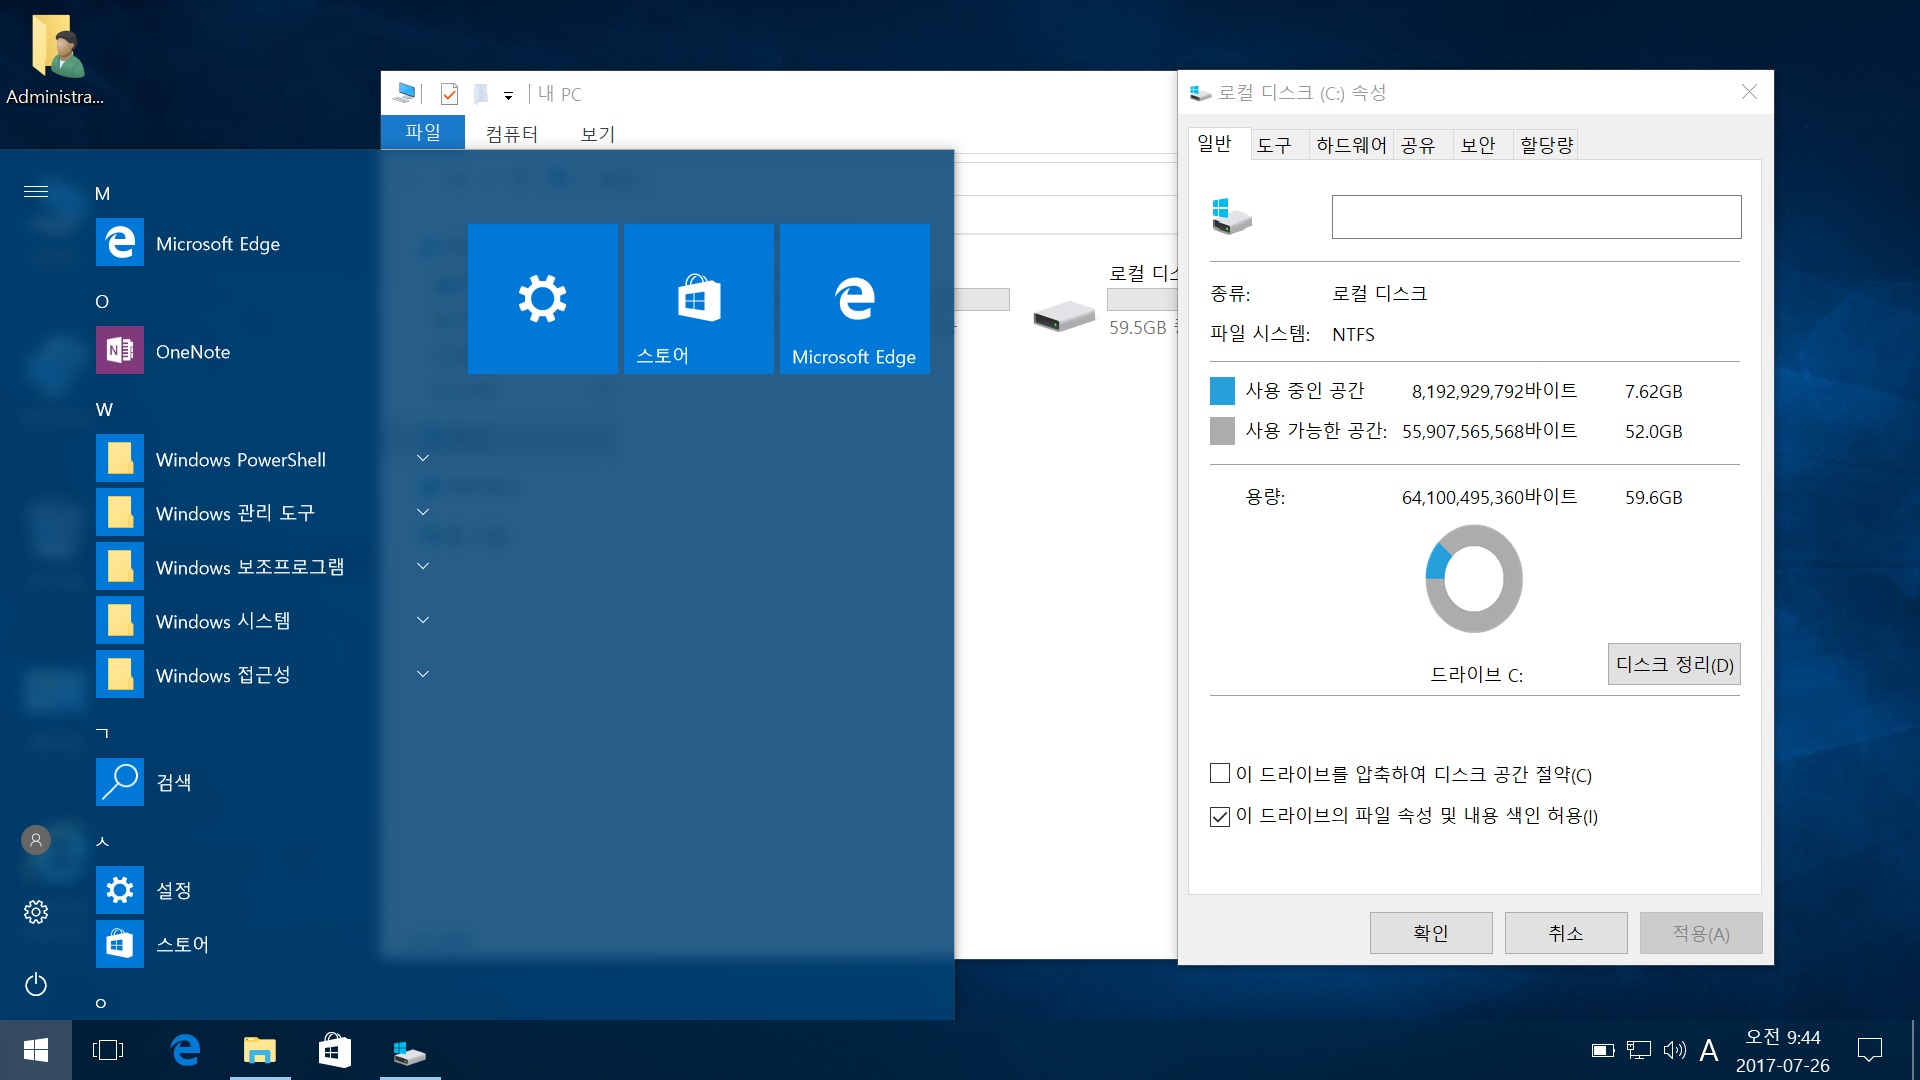Viewport: 1920px width, 1080px height.
Task: Jump to letter W section header
Action: pos(104,409)
